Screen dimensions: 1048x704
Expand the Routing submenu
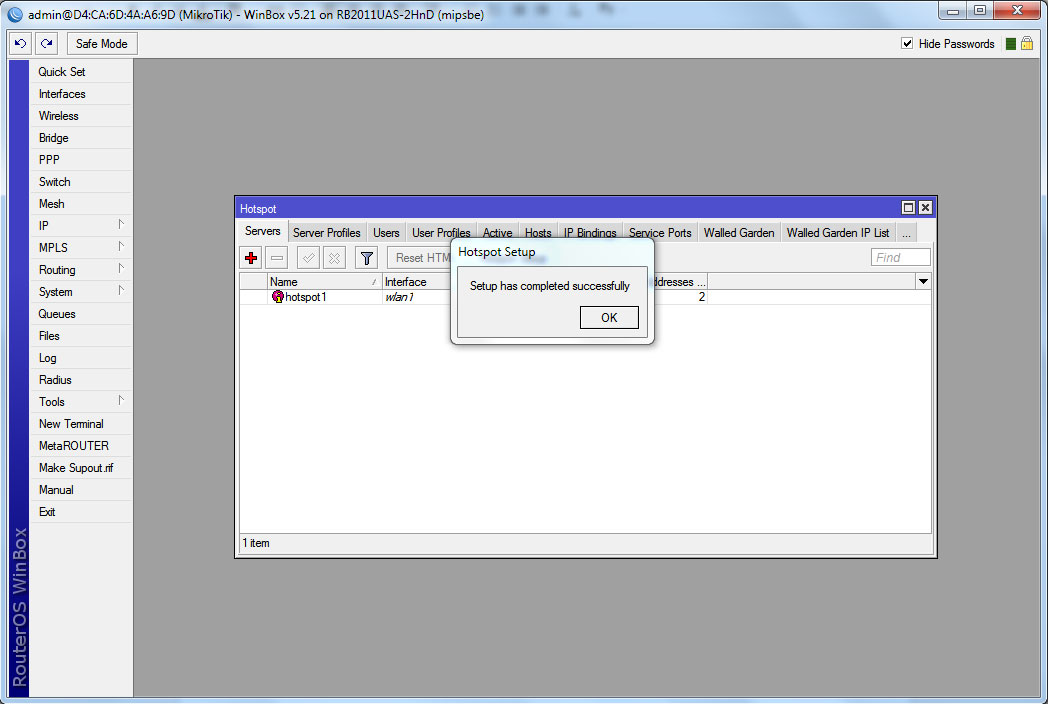(80, 270)
